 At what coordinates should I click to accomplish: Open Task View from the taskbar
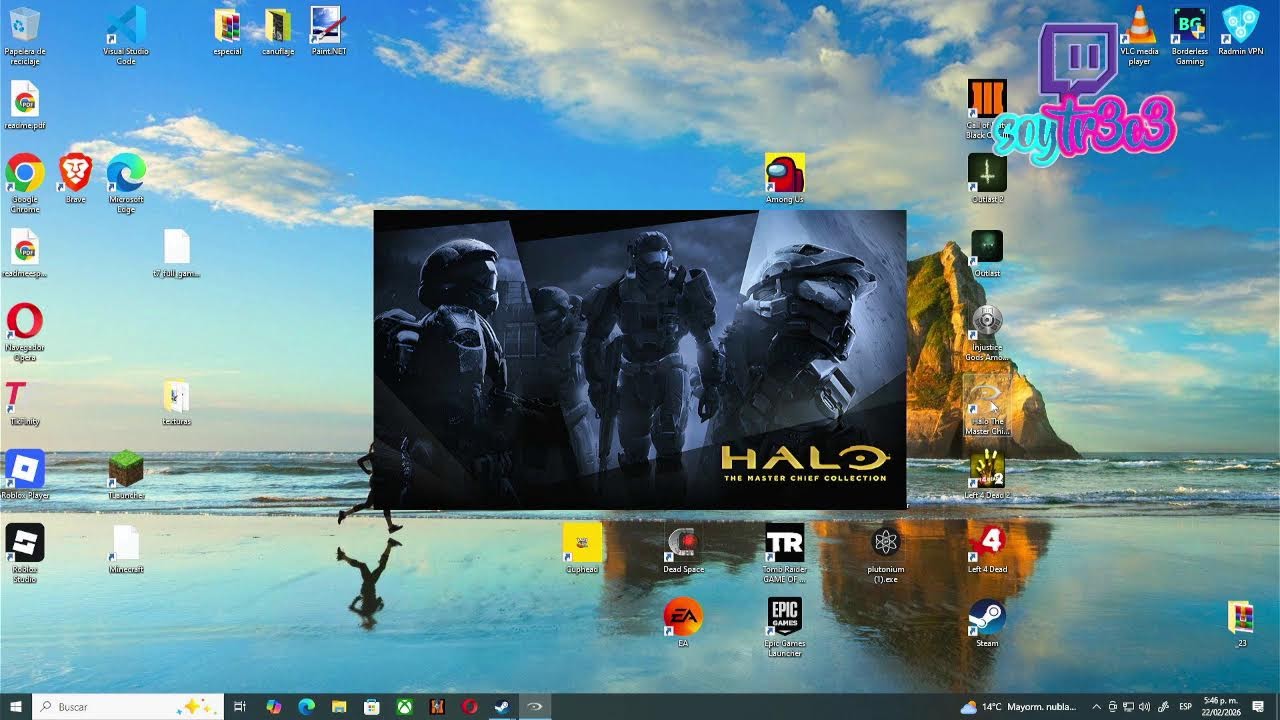coord(240,707)
